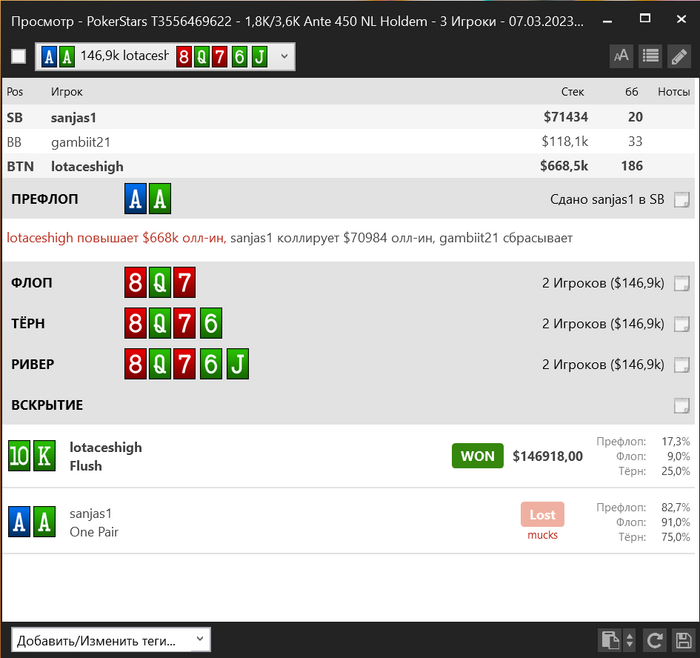Image resolution: width=700 pixels, height=658 pixels.
Task: Click the blue ace card in ПРЕФЛОП row
Action: coord(135,199)
